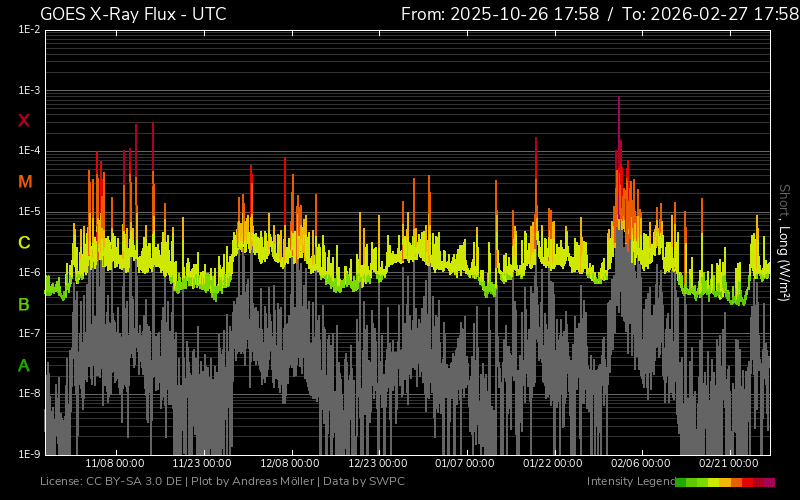Click the green B flare class label
The height and width of the screenshot is (500, 800).
pyautogui.click(x=24, y=304)
